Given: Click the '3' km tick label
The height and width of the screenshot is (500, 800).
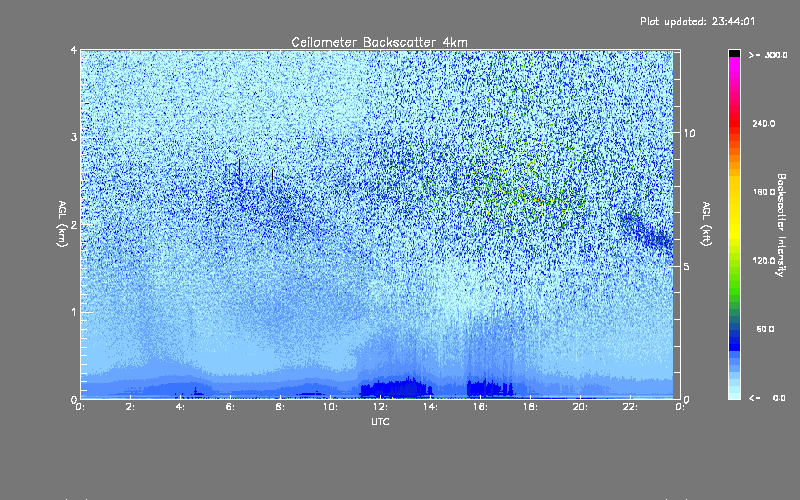Looking at the screenshot, I should coord(74,137).
